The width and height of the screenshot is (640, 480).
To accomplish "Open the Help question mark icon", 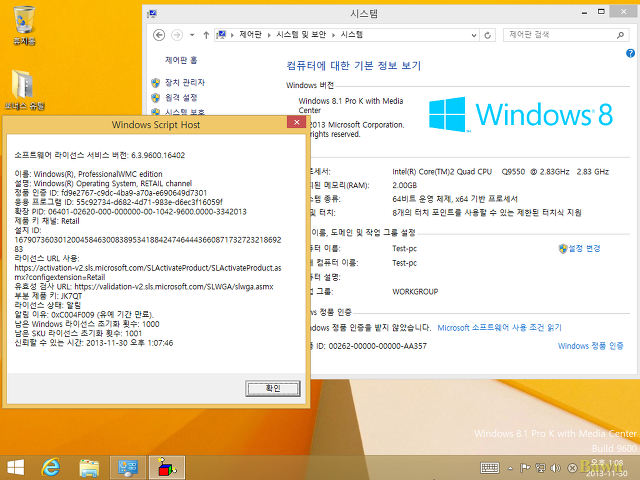I will pos(630,53).
